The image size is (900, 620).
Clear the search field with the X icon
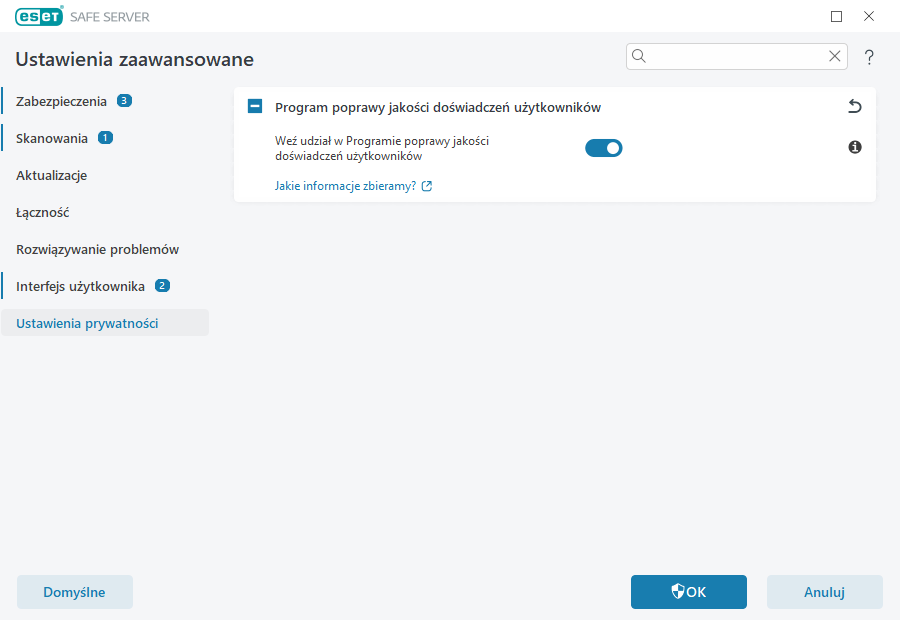coord(835,56)
